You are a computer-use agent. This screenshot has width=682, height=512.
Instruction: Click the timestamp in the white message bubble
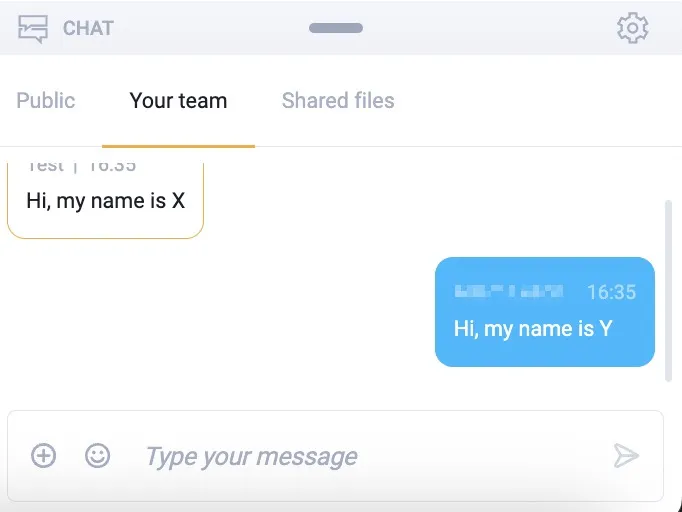112,166
